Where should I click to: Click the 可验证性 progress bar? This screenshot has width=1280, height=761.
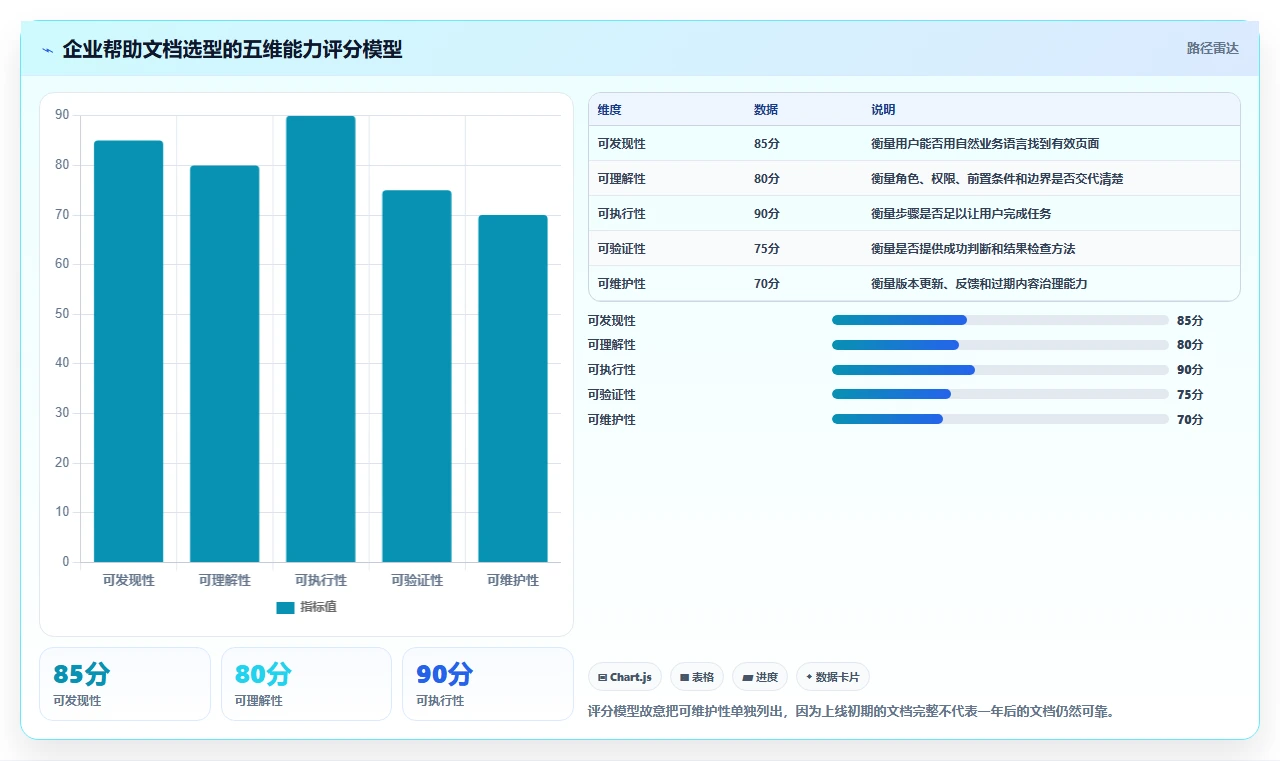(x=1000, y=395)
